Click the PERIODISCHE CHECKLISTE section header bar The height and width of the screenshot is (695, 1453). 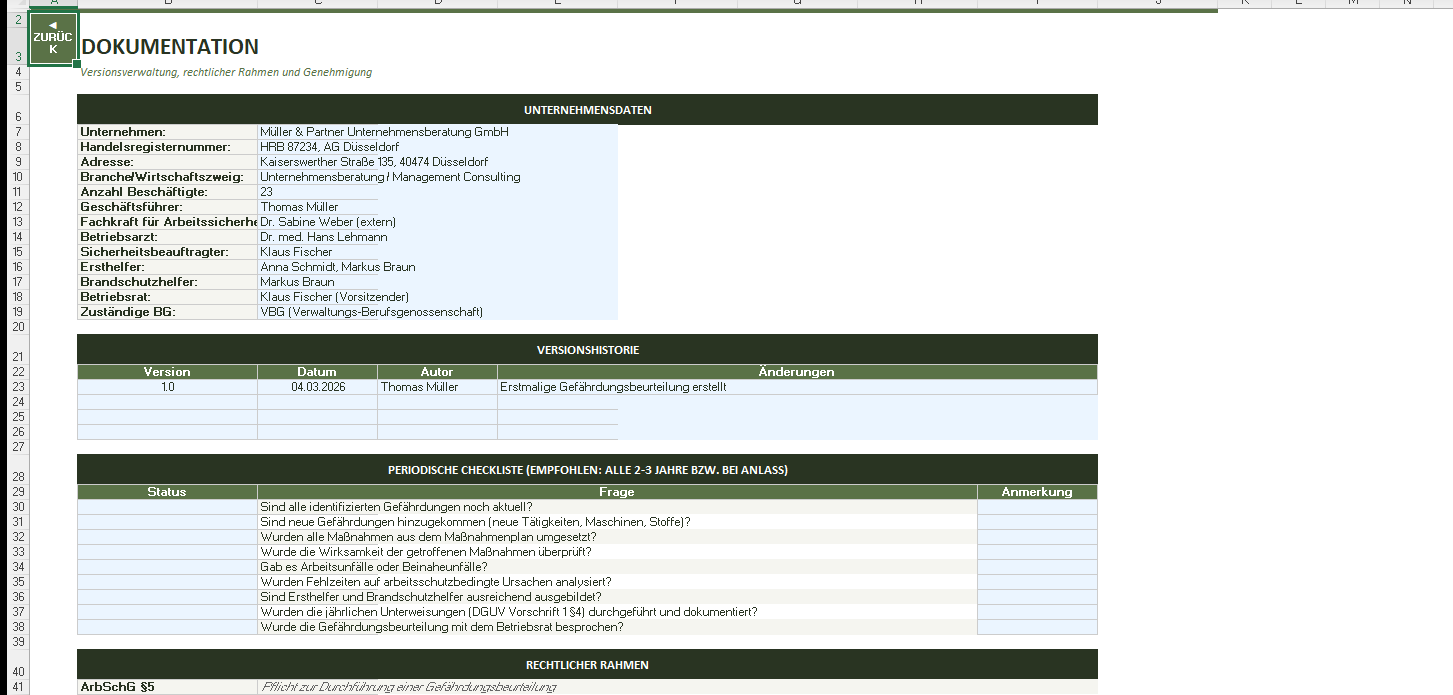point(587,470)
